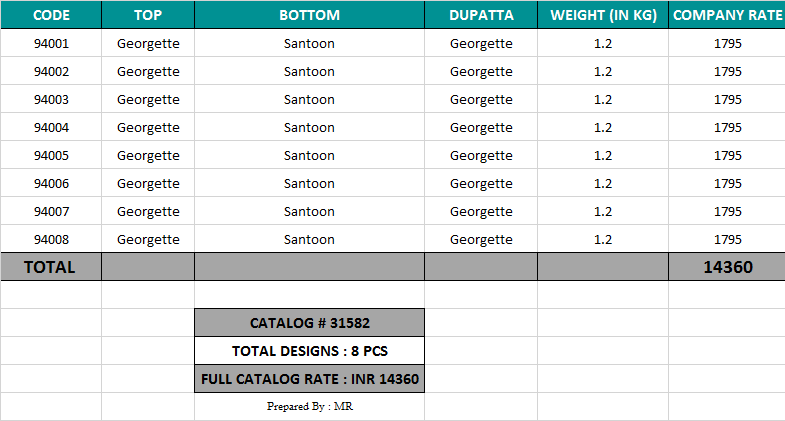785x421 pixels.
Task: Click the Prepared By : MR text
Action: [x=309, y=407]
